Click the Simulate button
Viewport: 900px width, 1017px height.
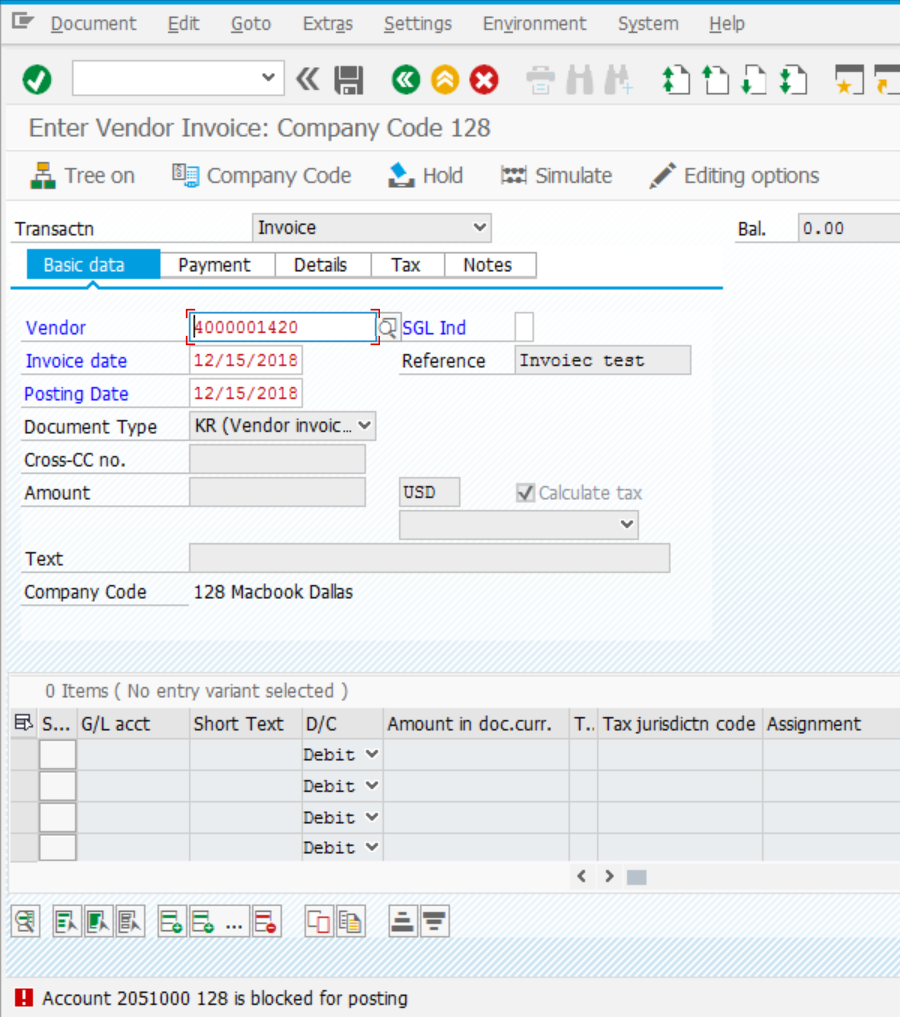[556, 176]
